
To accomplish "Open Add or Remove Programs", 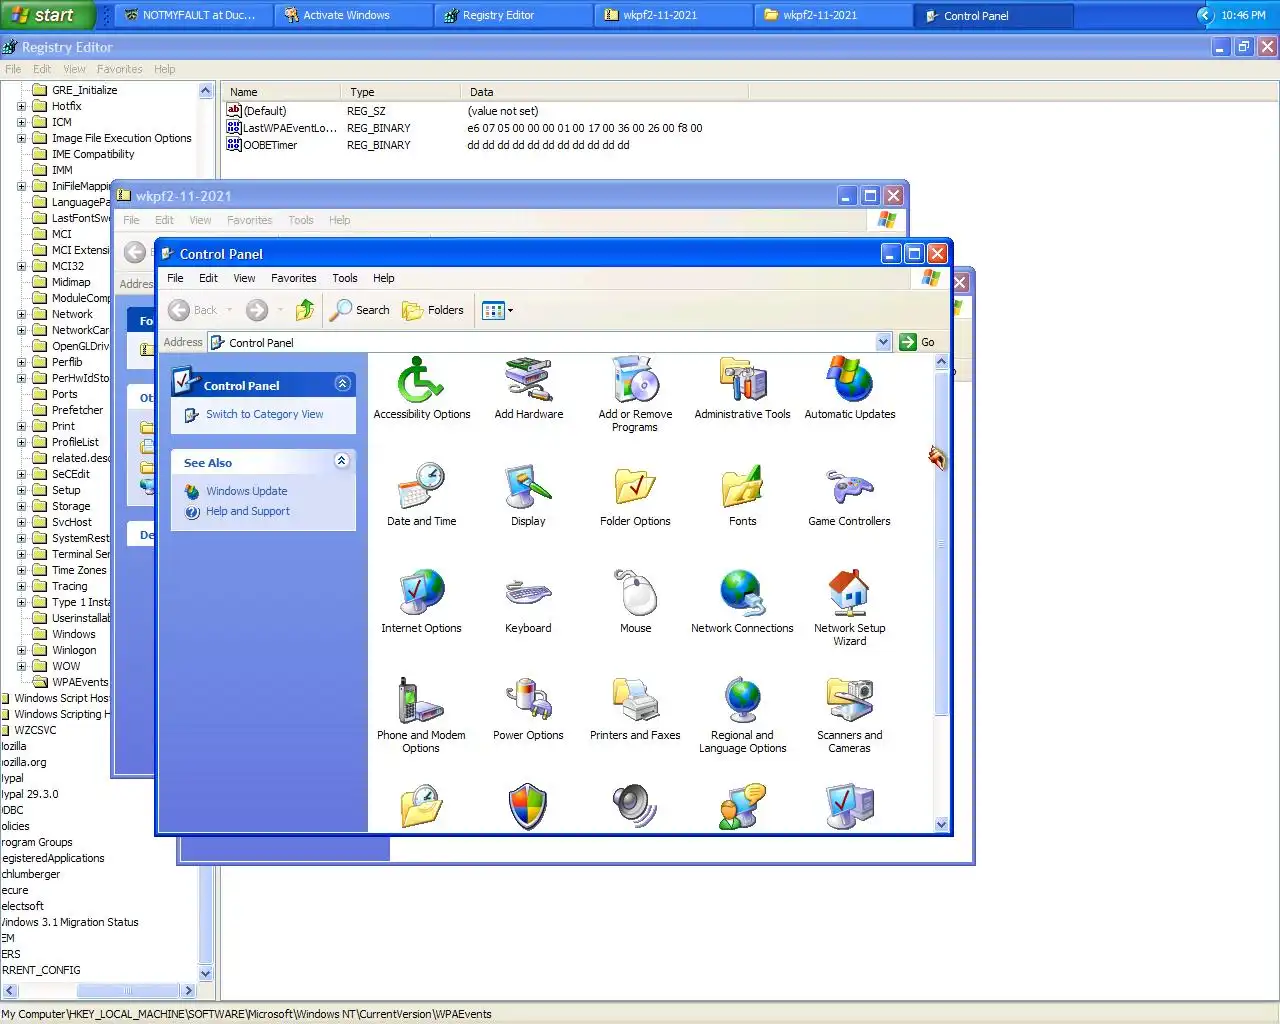I will pyautogui.click(x=635, y=395).
